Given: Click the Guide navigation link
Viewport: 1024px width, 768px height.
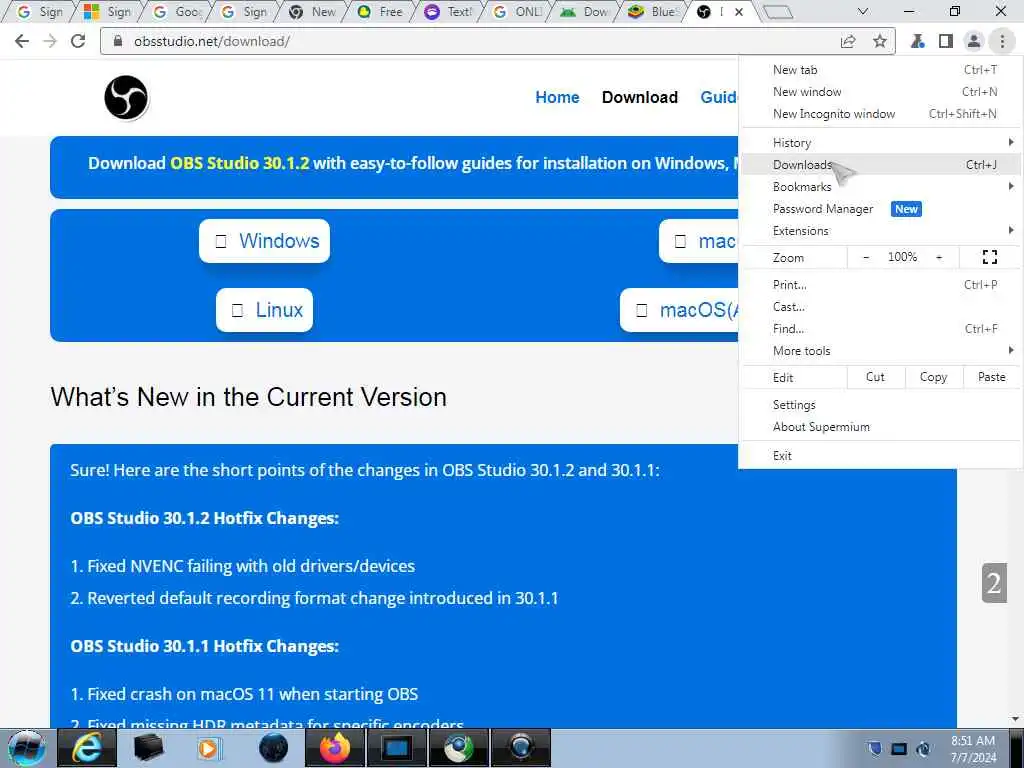Looking at the screenshot, I should pyautogui.click(x=719, y=97).
